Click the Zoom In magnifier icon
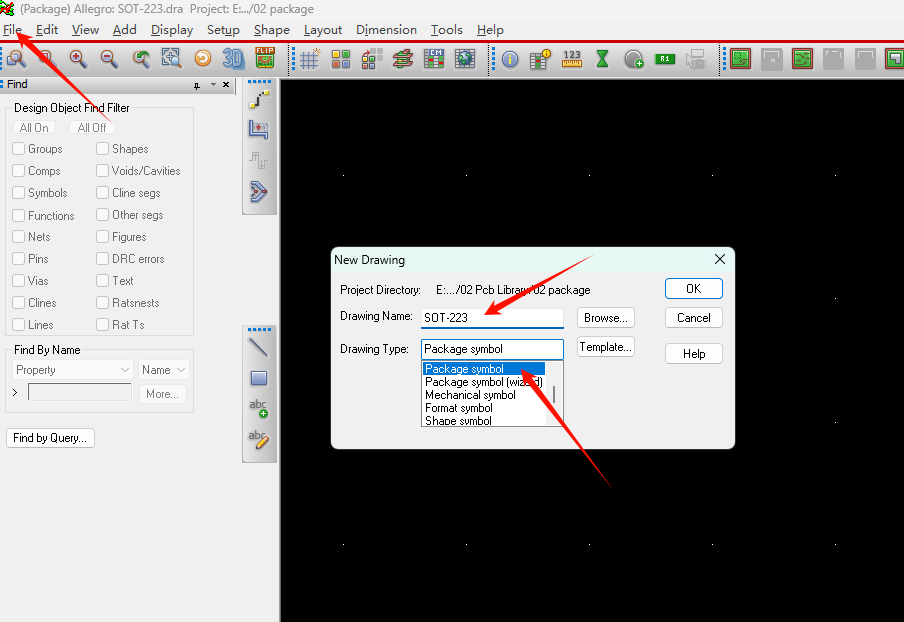The height and width of the screenshot is (622, 904). [78, 59]
